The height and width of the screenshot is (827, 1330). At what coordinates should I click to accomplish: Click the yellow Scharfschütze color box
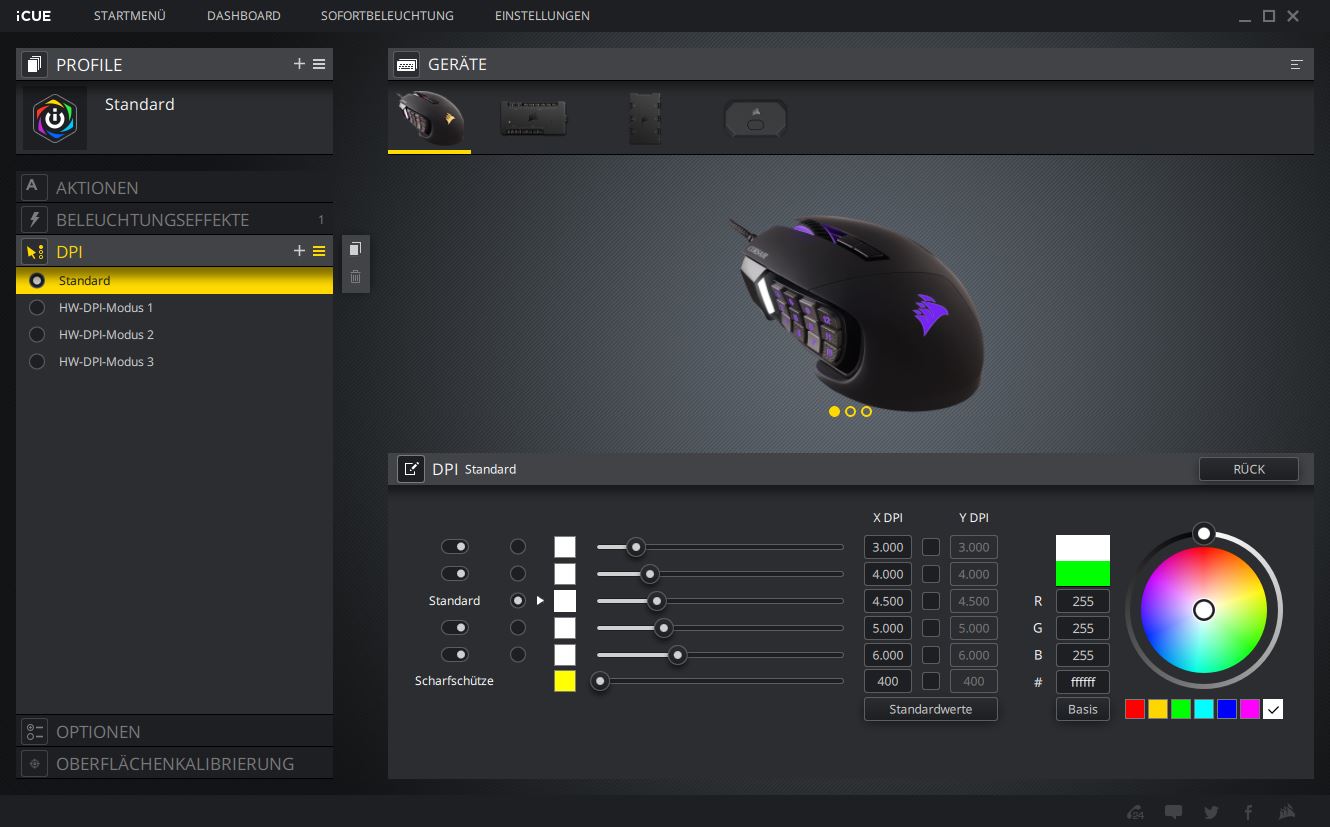(x=565, y=682)
